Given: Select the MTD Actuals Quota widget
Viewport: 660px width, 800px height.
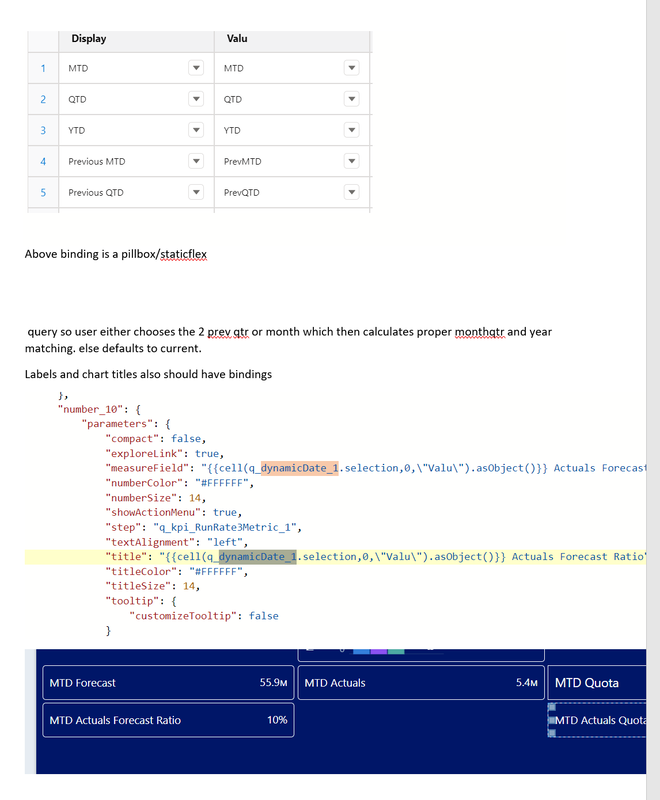Looking at the screenshot, I should (598, 720).
